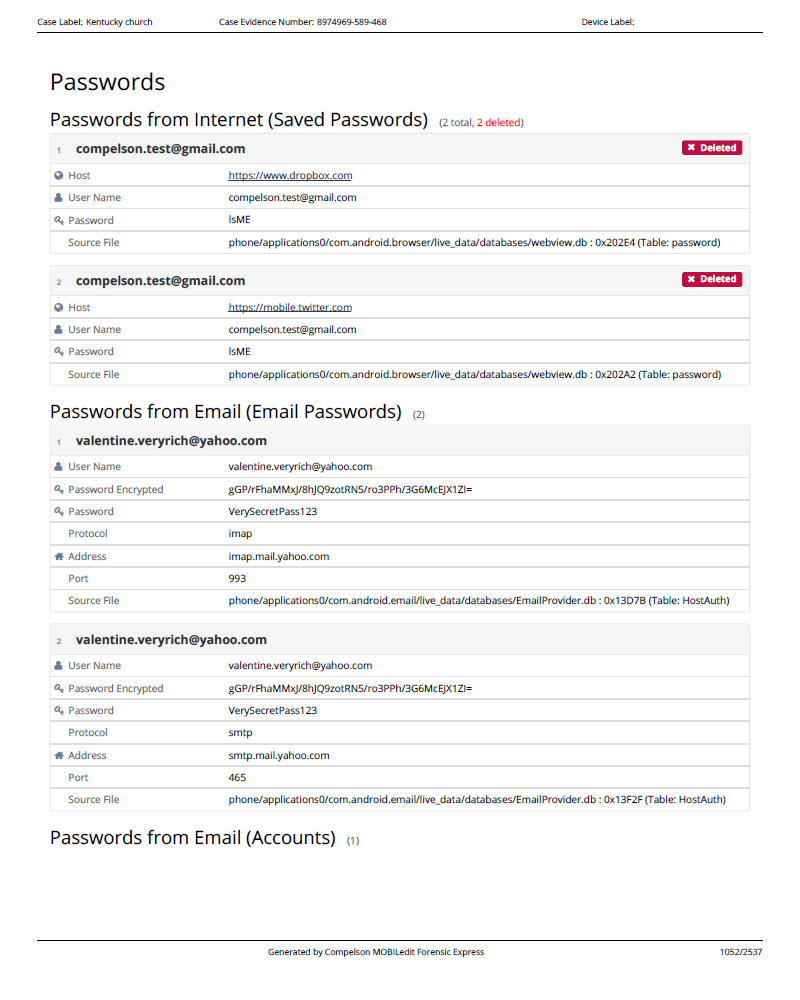800x1000 pixels.
Task: Click Passwords from Email (Email Passwords) heading
Action: pyautogui.click(x=226, y=412)
